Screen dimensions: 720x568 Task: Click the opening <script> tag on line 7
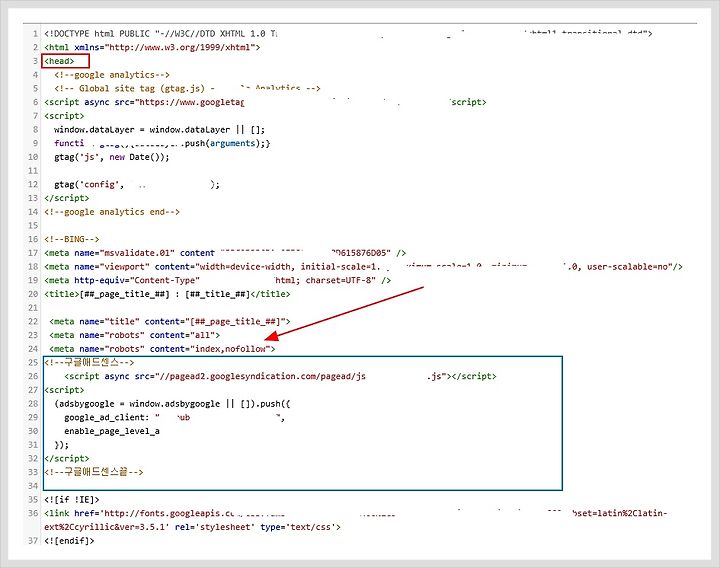tap(64, 116)
